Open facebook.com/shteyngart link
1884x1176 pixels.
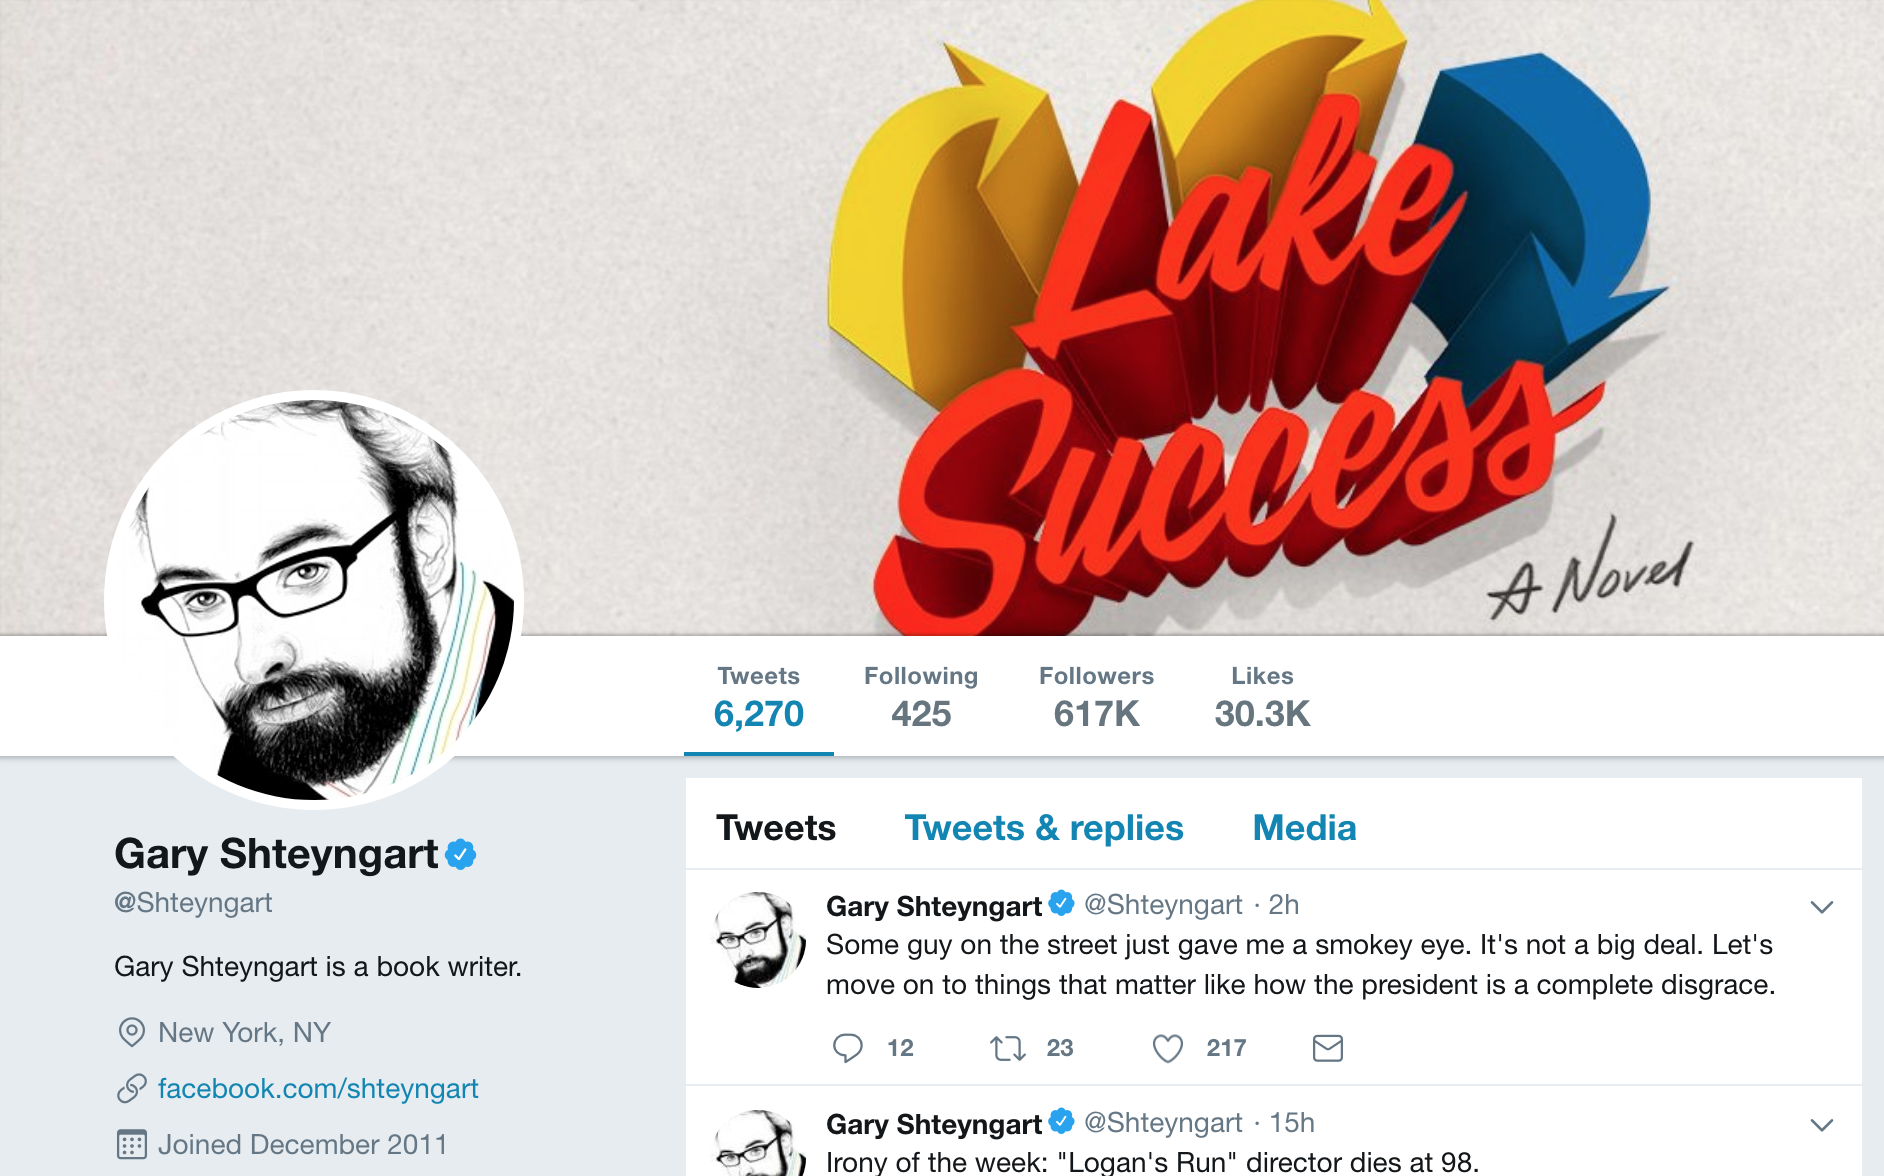(318, 1088)
